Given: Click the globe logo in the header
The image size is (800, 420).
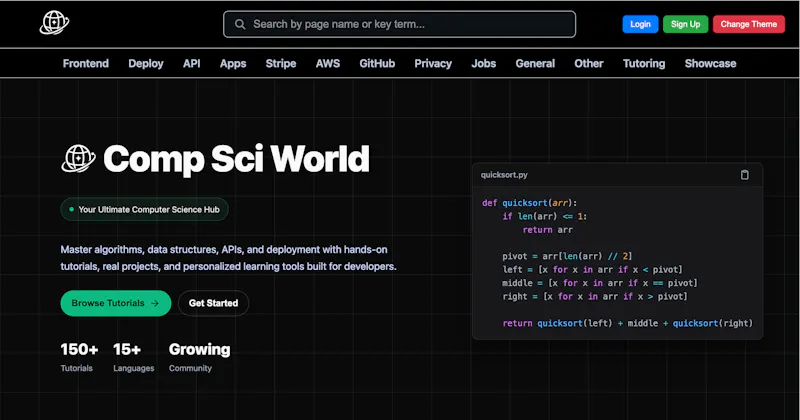Looking at the screenshot, I should (x=54, y=23).
